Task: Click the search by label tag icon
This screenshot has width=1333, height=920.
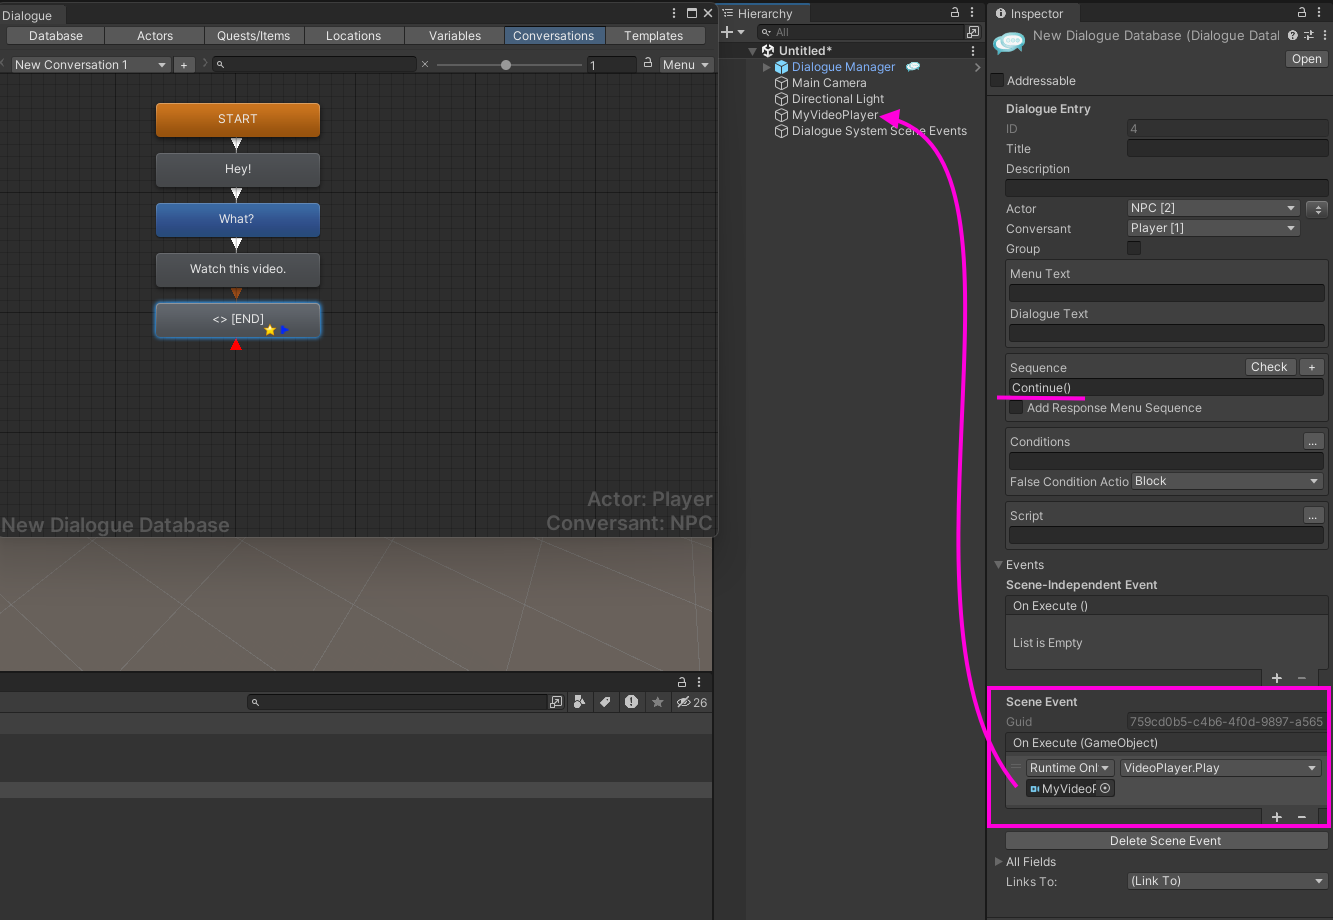Action: pyautogui.click(x=605, y=702)
